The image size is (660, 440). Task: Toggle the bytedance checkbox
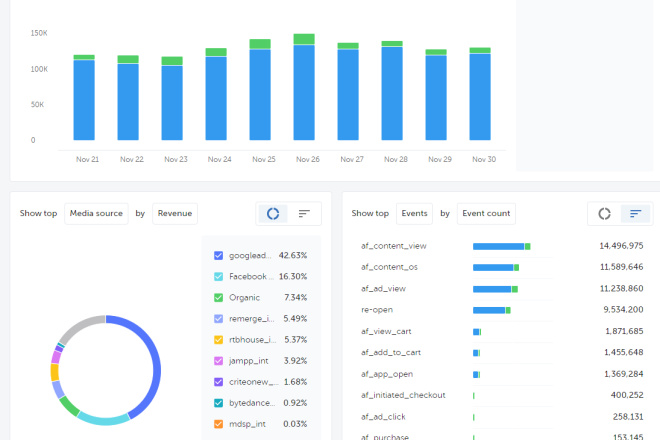218,403
